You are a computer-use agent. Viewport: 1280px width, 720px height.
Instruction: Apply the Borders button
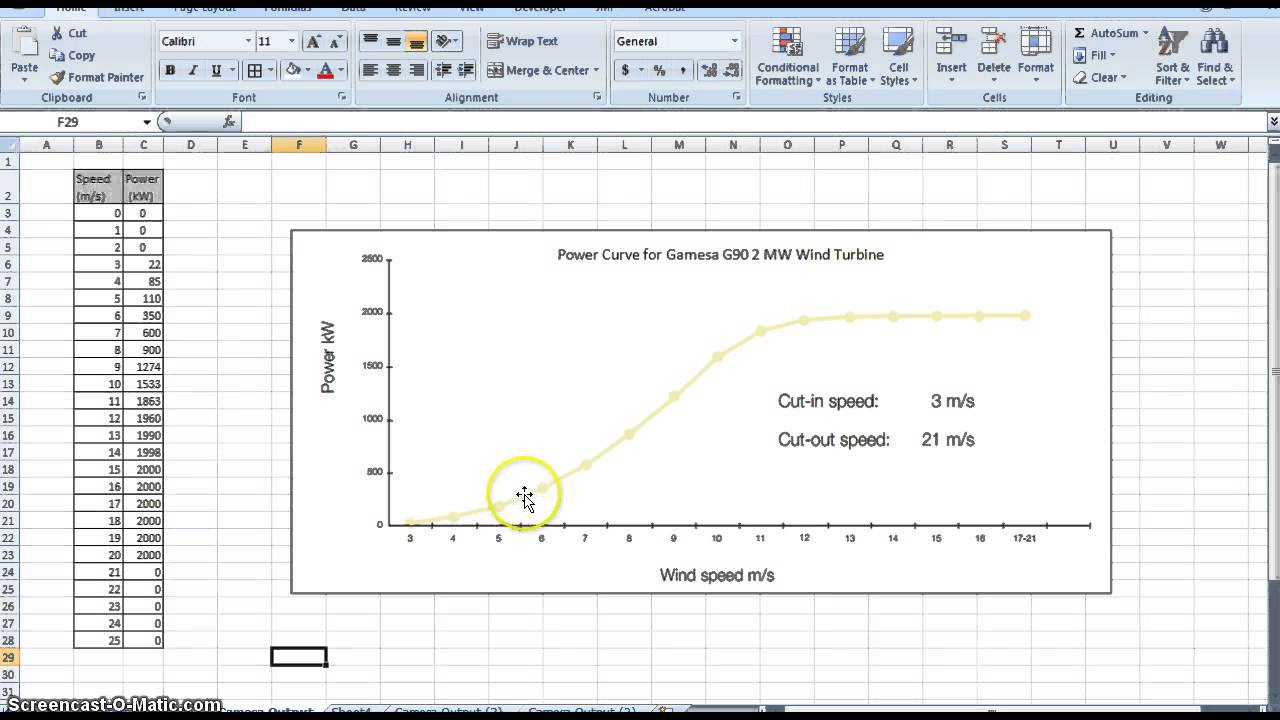(255, 70)
